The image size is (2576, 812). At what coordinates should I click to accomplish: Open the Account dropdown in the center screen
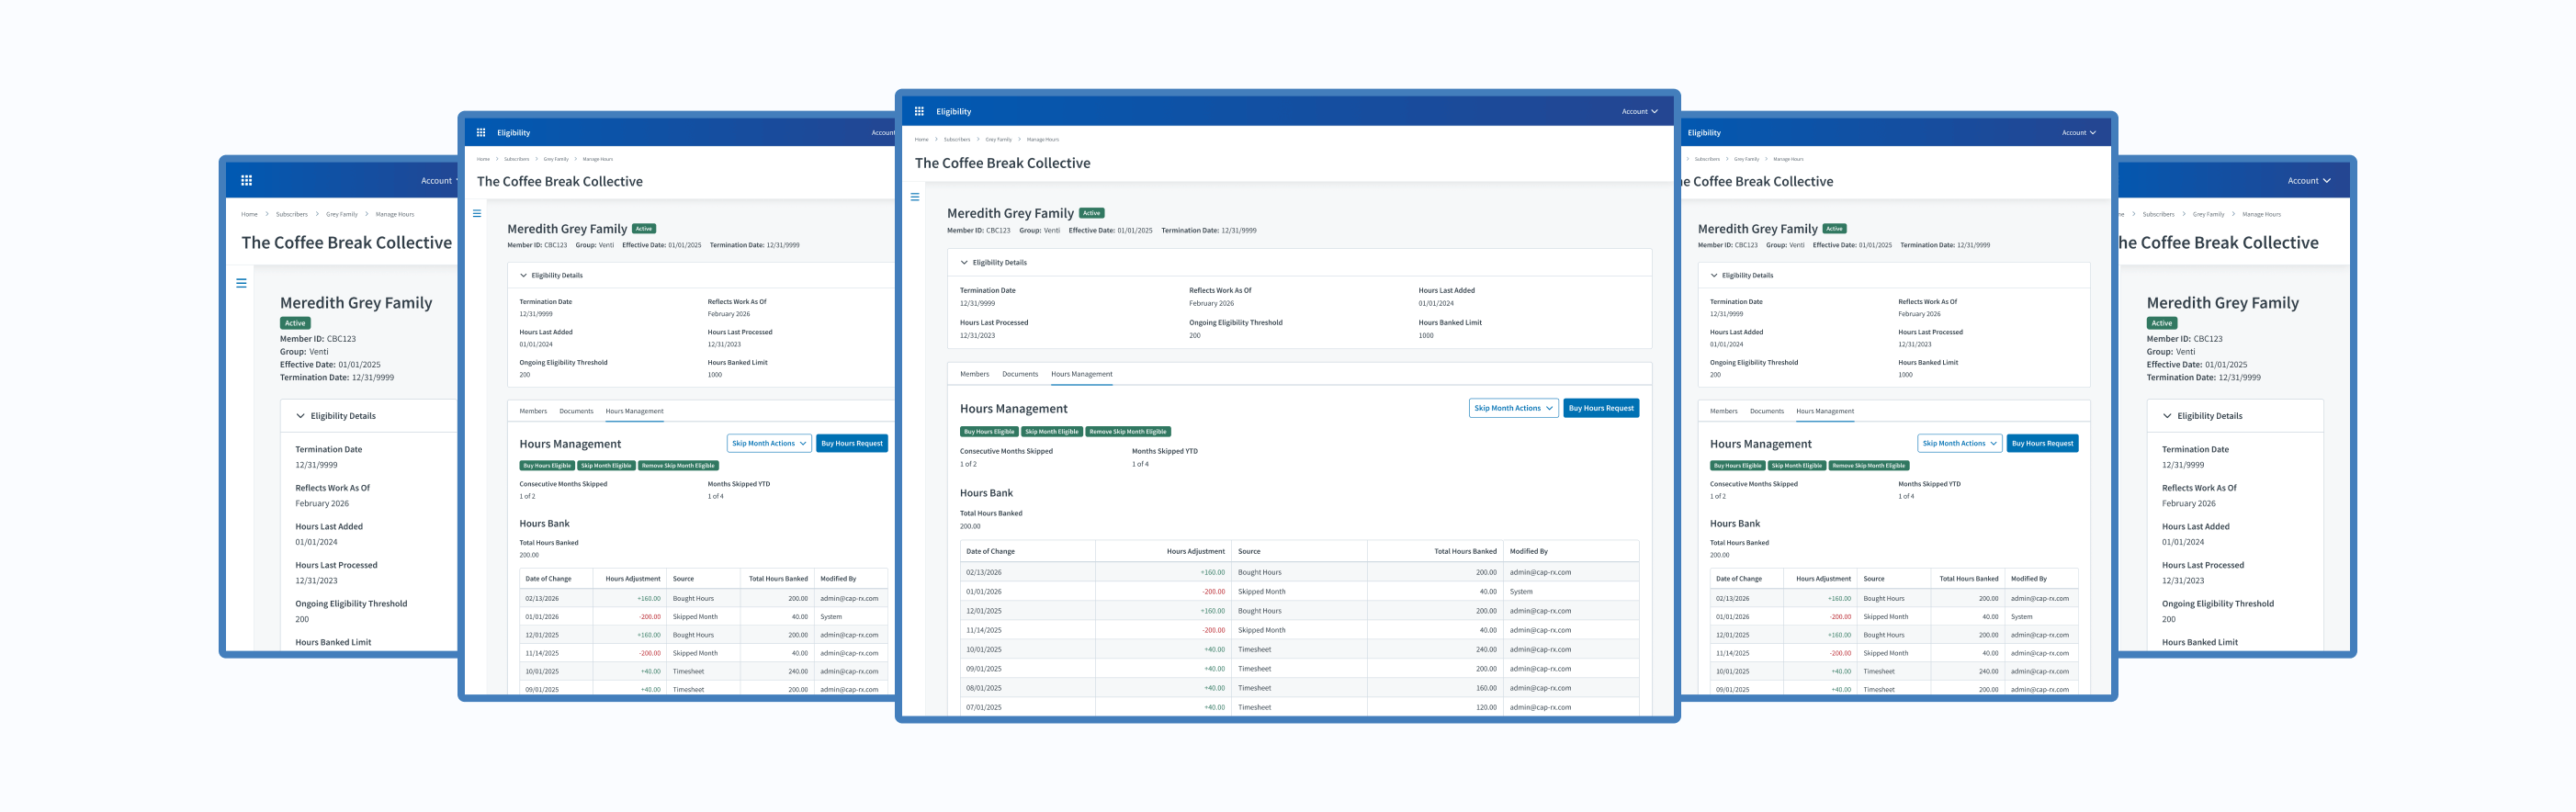[x=1639, y=111]
